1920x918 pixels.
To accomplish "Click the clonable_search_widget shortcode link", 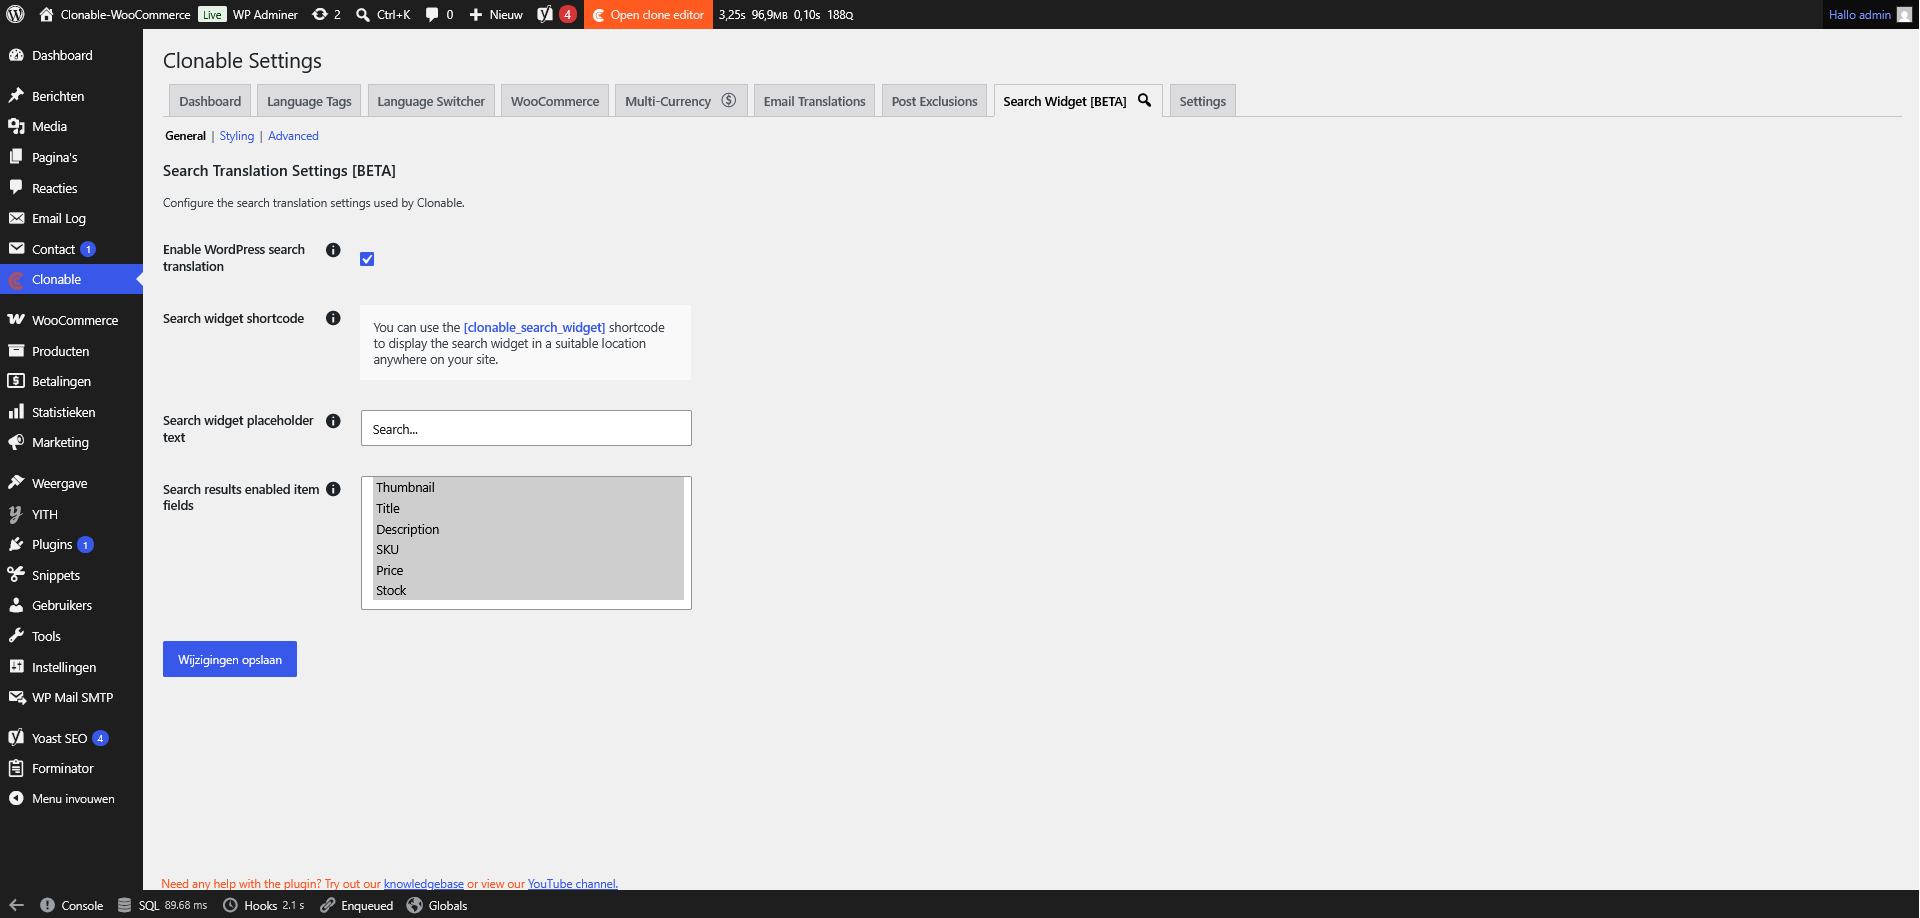I will [x=534, y=327].
